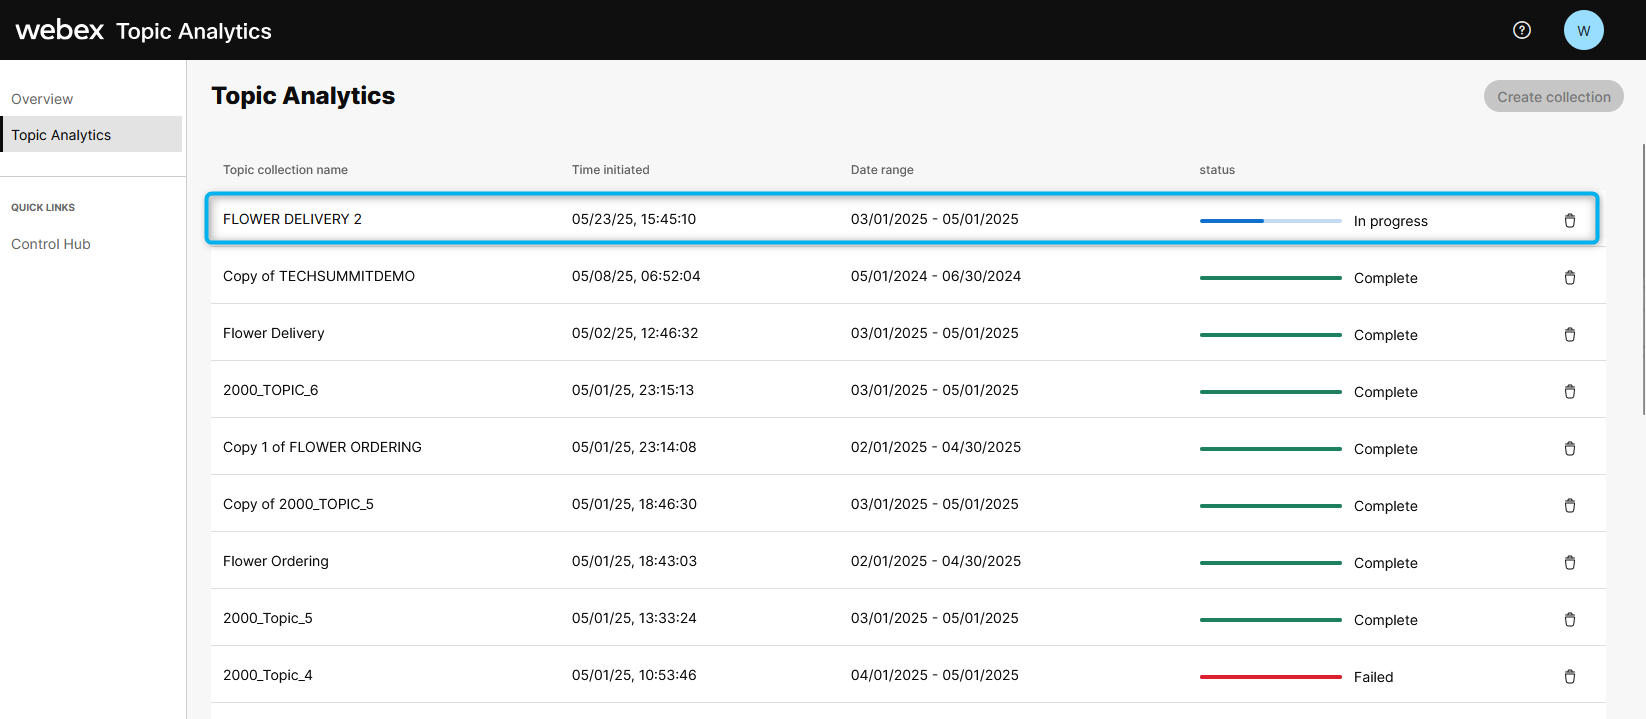Click the FLOWER DELIVERY 2 progress bar
This screenshot has width=1646, height=719.
1270,221
